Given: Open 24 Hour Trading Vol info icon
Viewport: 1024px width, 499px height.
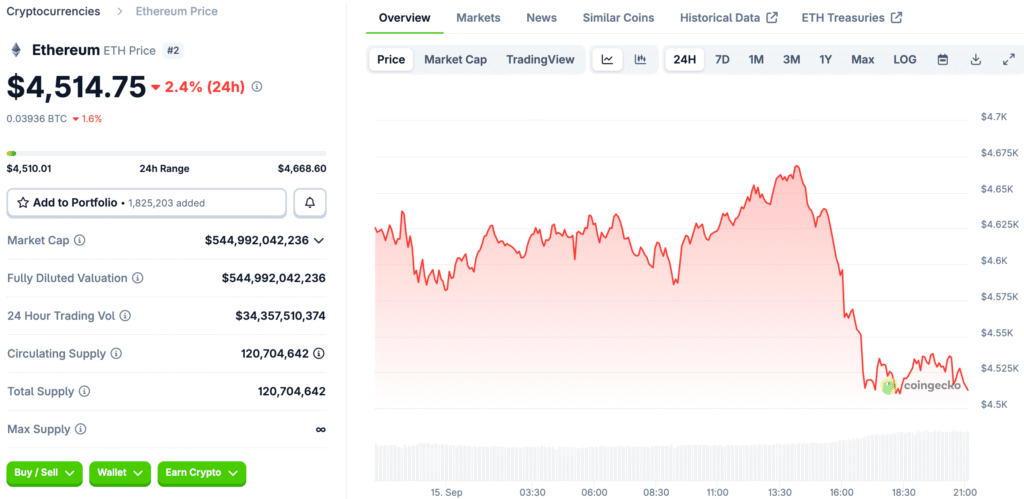Looking at the screenshot, I should (x=125, y=316).
